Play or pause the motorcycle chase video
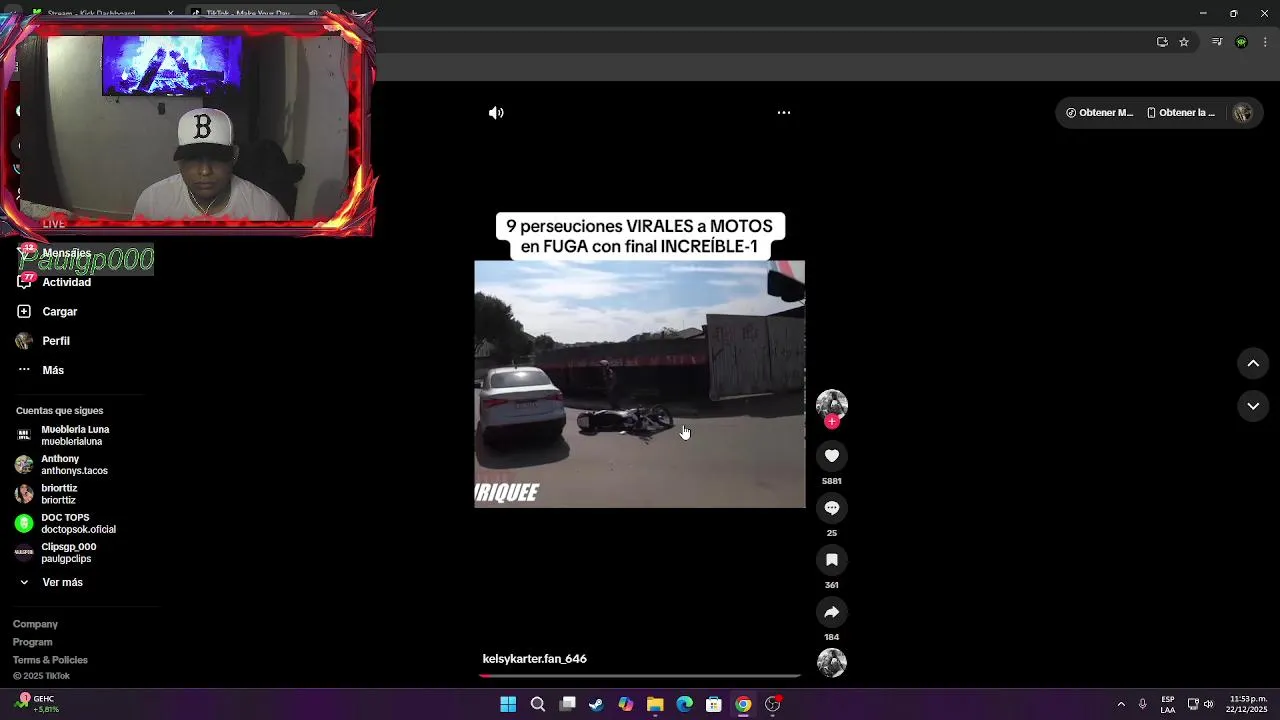This screenshot has width=1280, height=720. click(x=640, y=384)
